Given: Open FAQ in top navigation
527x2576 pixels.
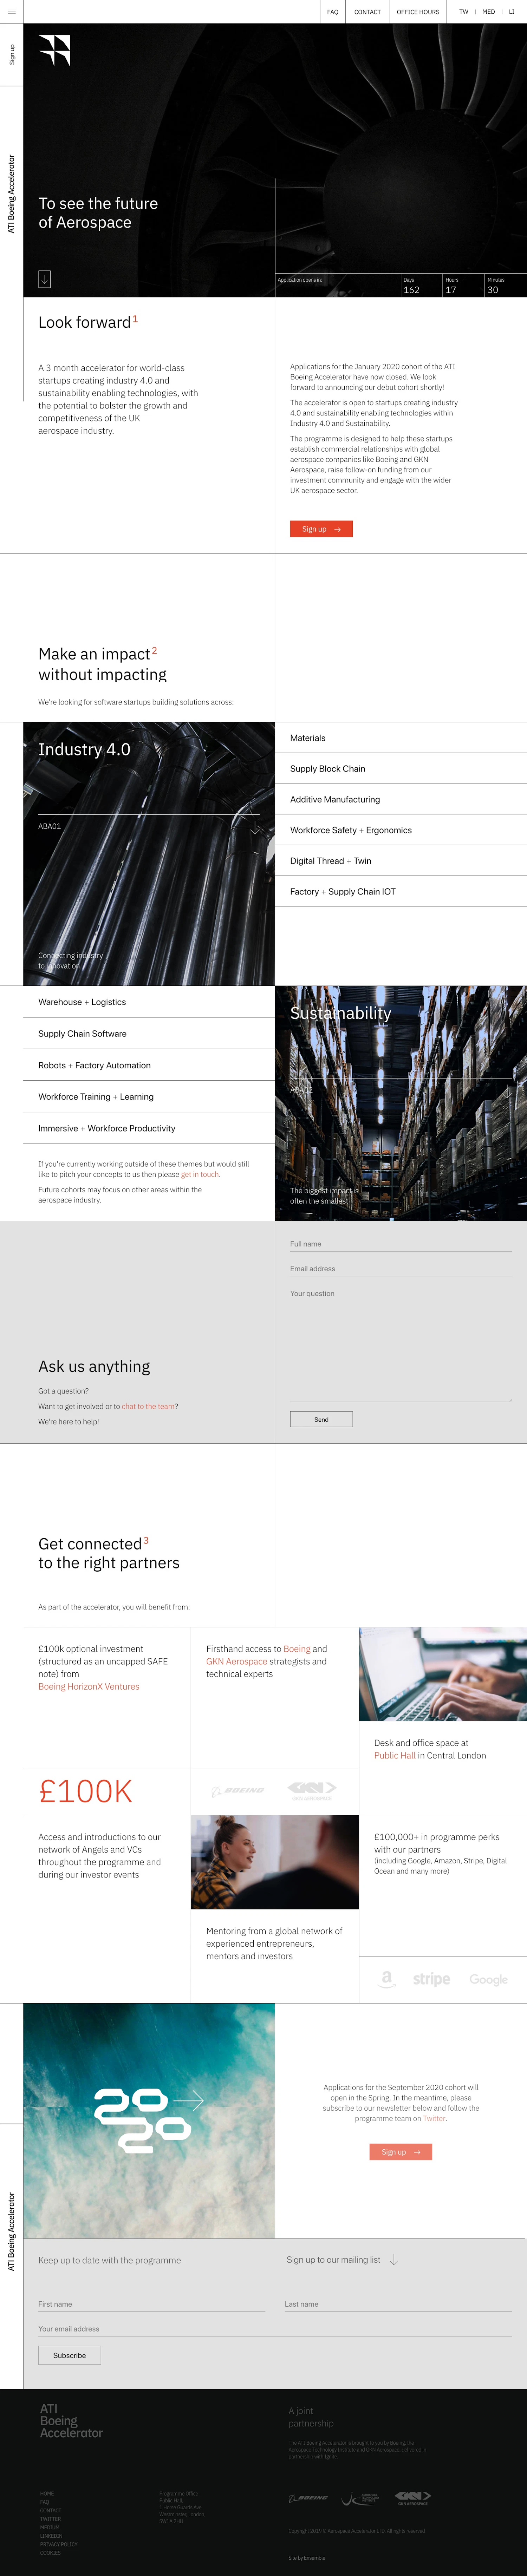Looking at the screenshot, I should pos(332,12).
